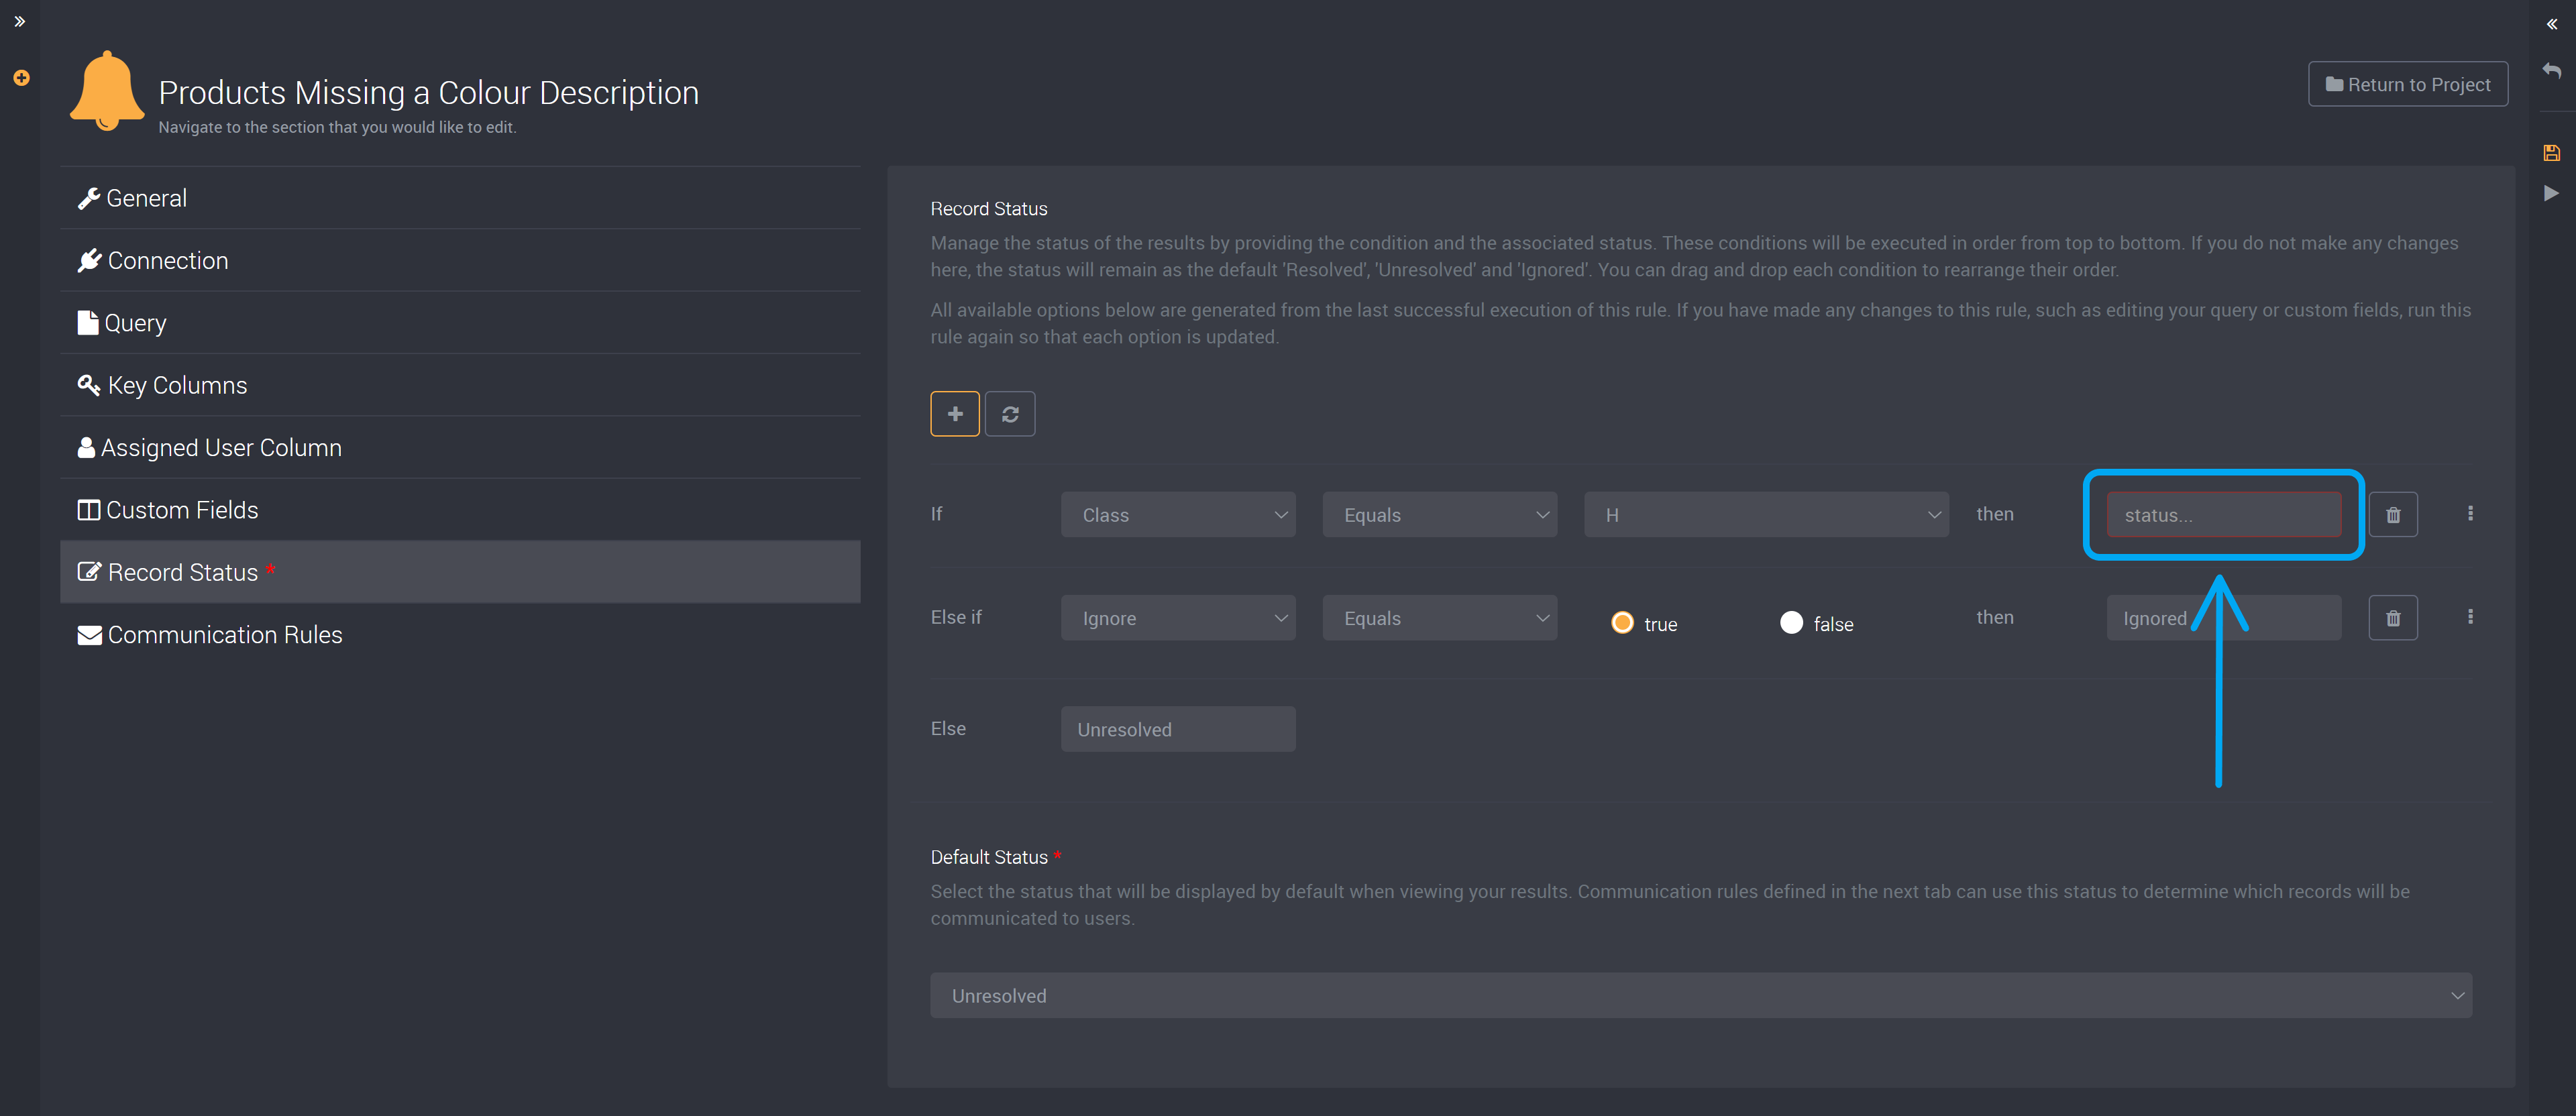The height and width of the screenshot is (1116, 2576).
Task: Click the bell notification icon top left
Action: (x=105, y=92)
